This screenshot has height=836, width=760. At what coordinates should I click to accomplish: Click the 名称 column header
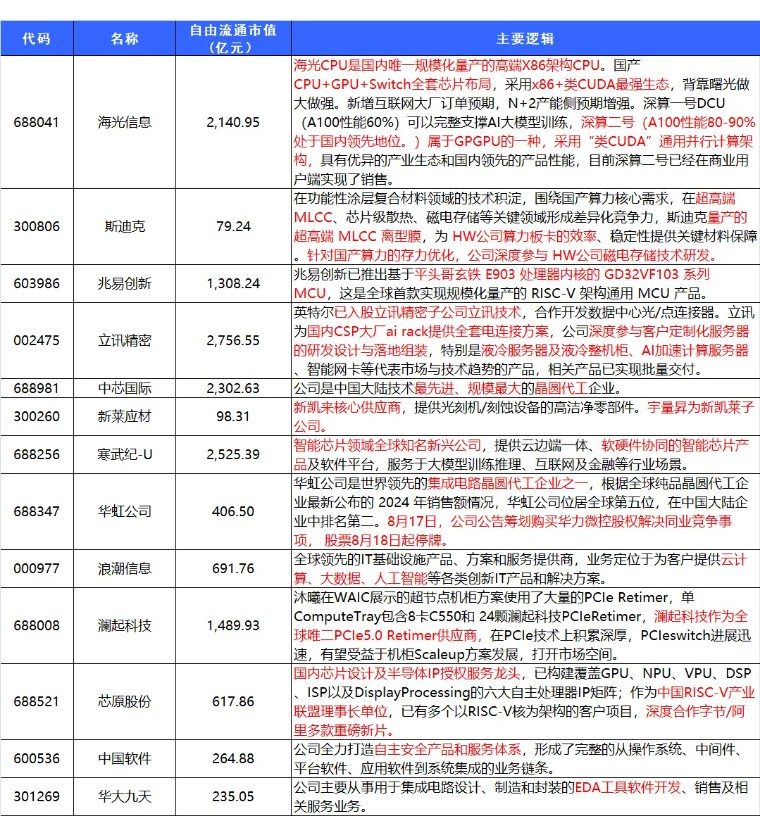(x=124, y=38)
